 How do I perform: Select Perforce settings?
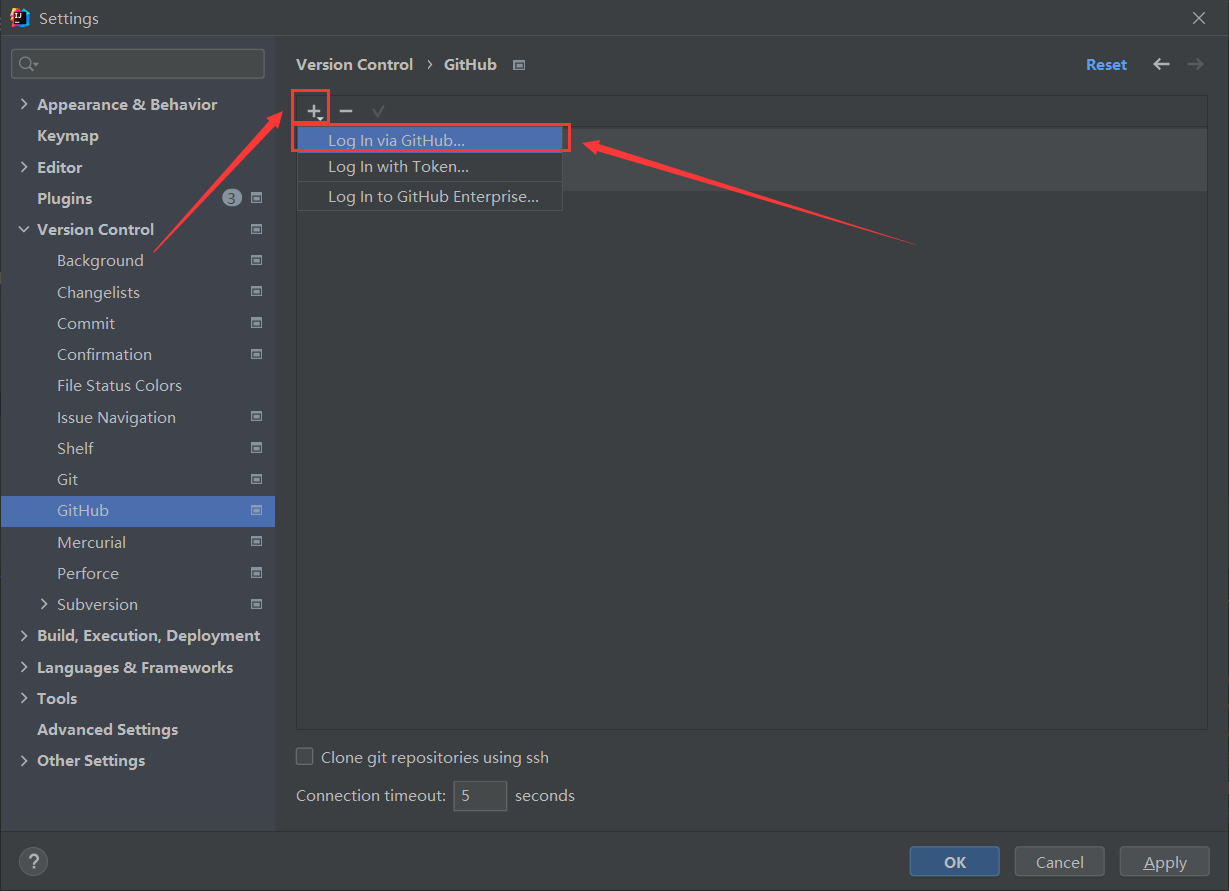pyautogui.click(x=88, y=573)
